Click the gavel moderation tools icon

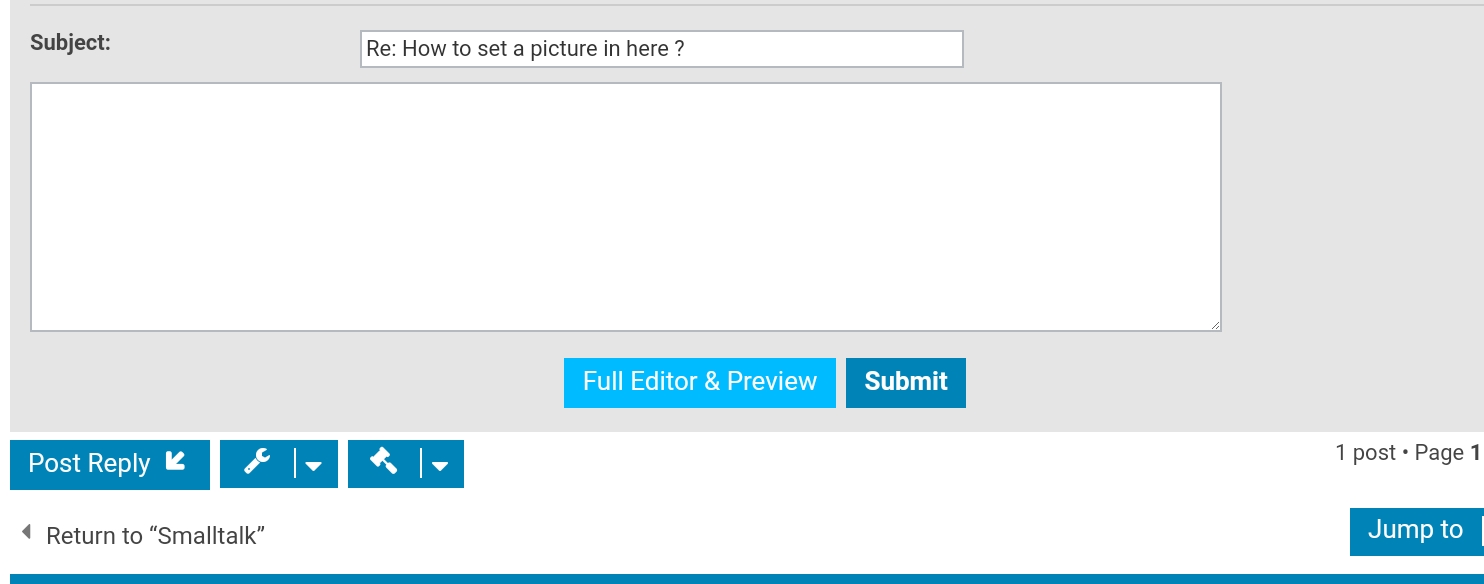click(x=384, y=462)
